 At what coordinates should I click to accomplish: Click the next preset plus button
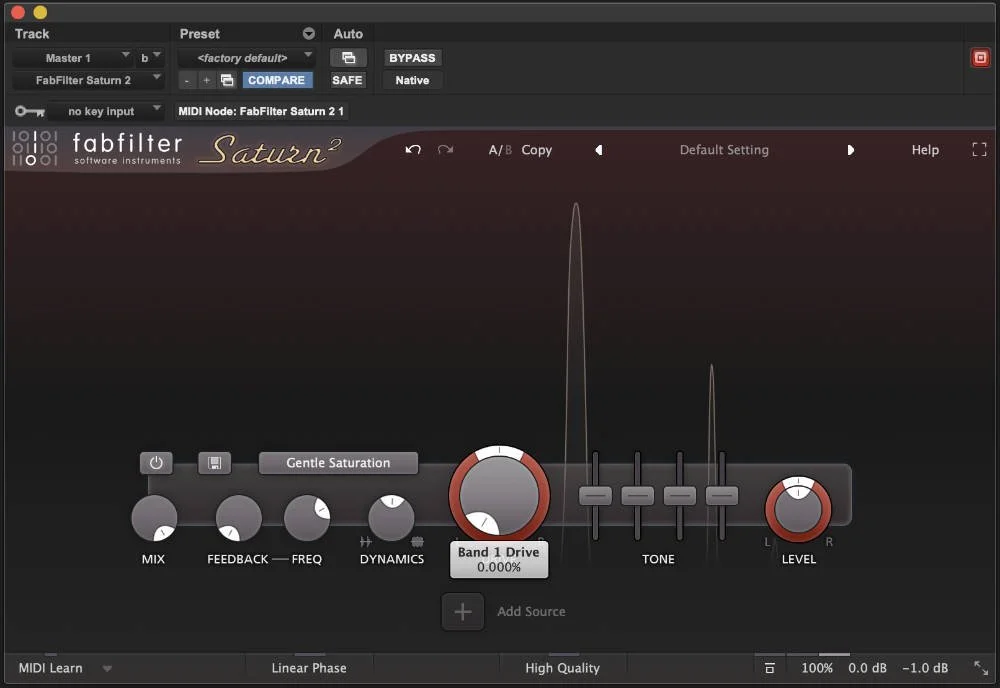[x=206, y=80]
